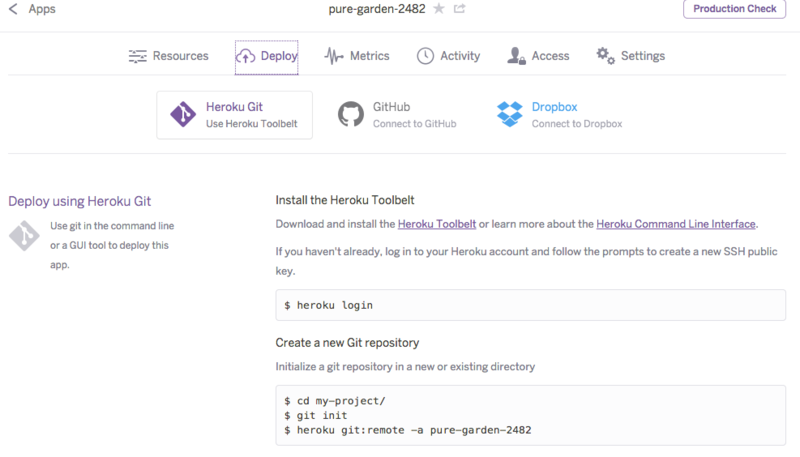Open the Heroku Command Line Interface link
The width and height of the screenshot is (800, 457).
pos(676,224)
